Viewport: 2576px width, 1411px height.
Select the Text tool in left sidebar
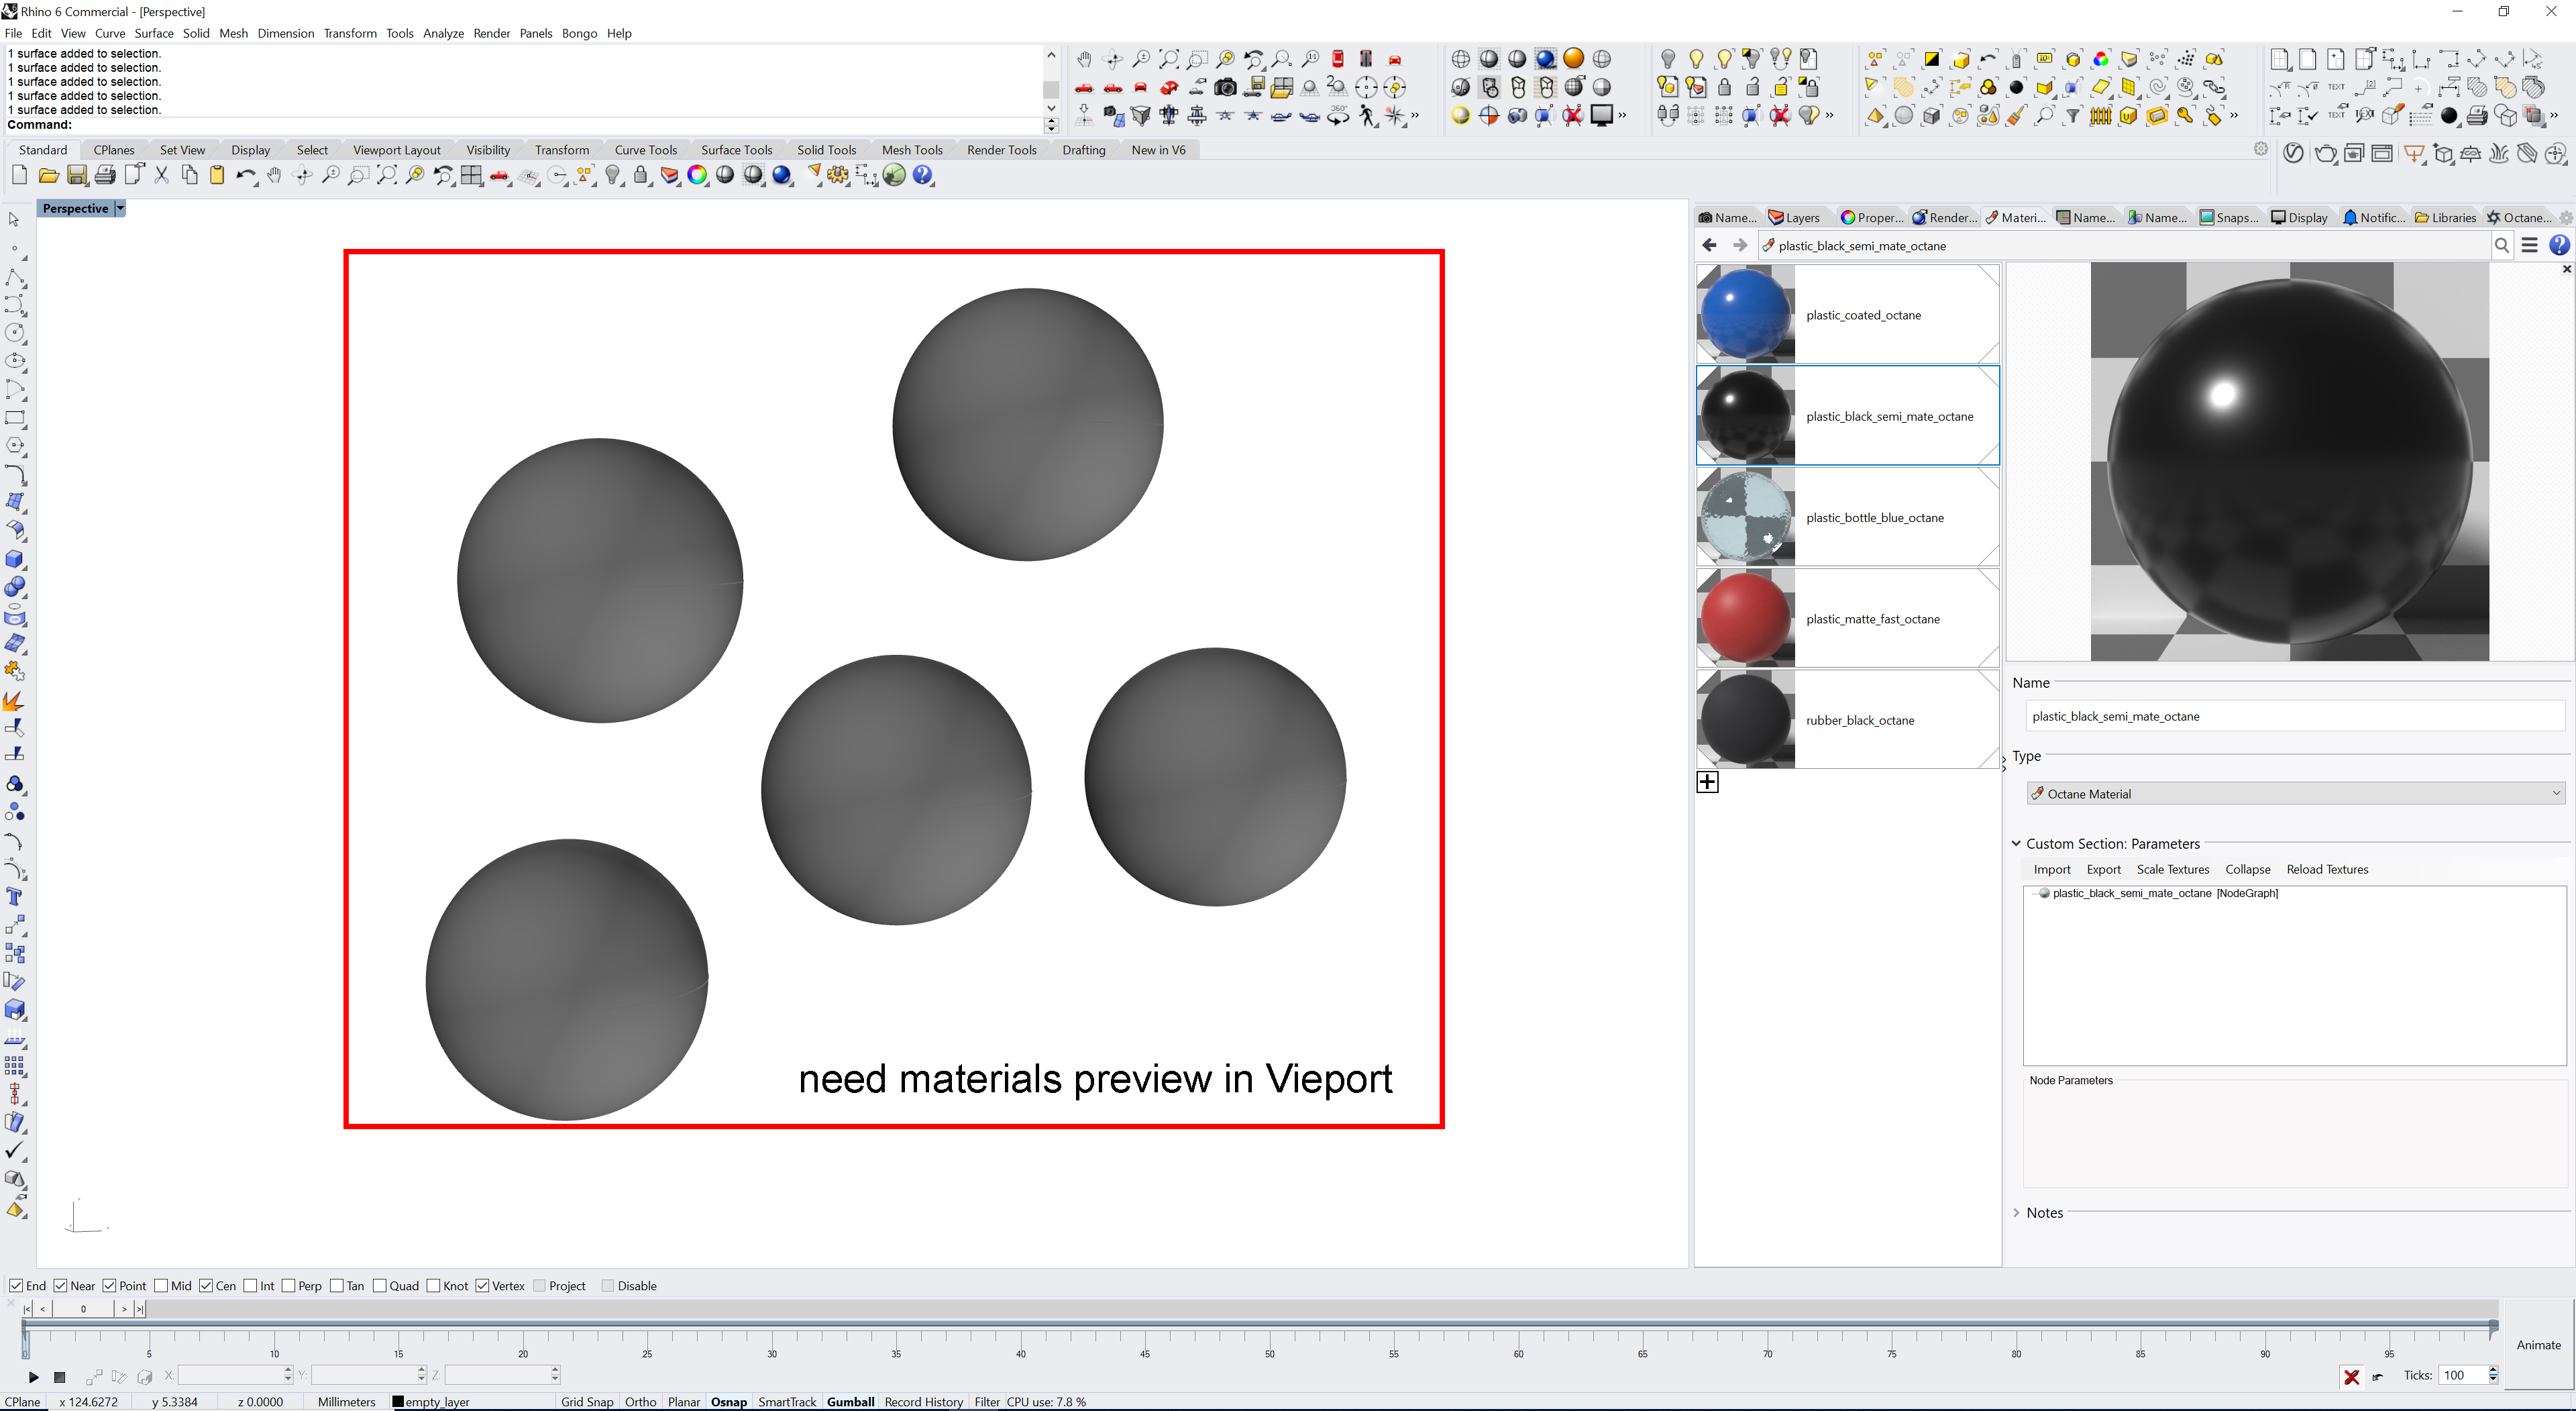click(15, 897)
